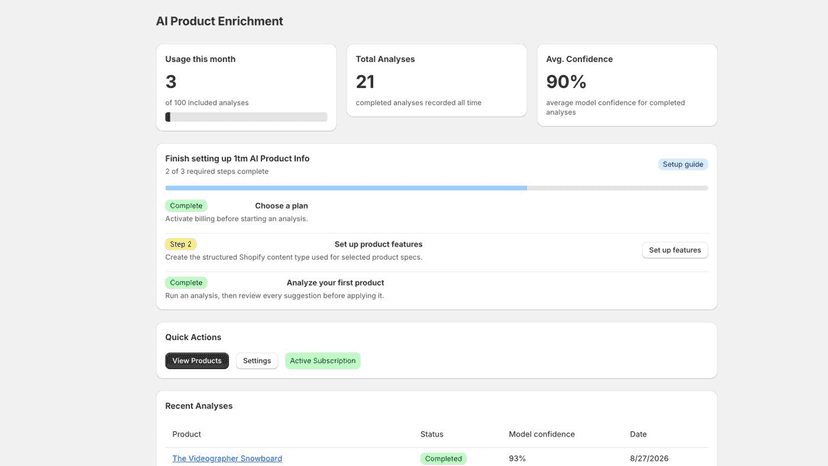Image resolution: width=828 pixels, height=466 pixels.
Task: Click the 93% confidence value
Action: click(517, 458)
